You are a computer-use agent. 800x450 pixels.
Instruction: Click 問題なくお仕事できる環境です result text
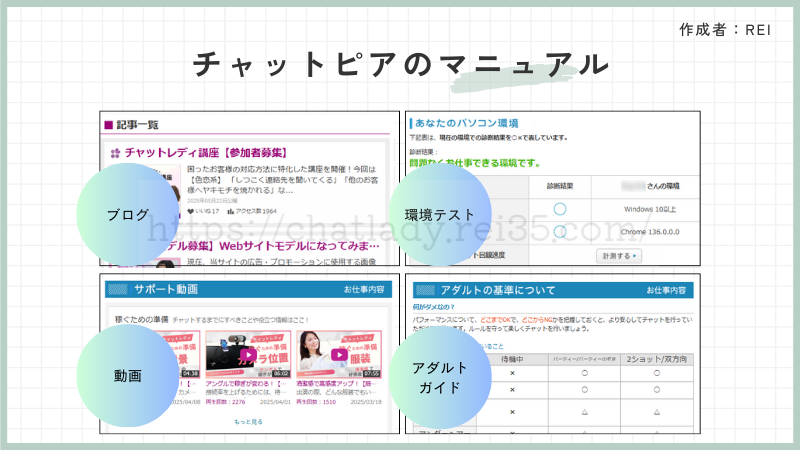pyautogui.click(x=475, y=163)
